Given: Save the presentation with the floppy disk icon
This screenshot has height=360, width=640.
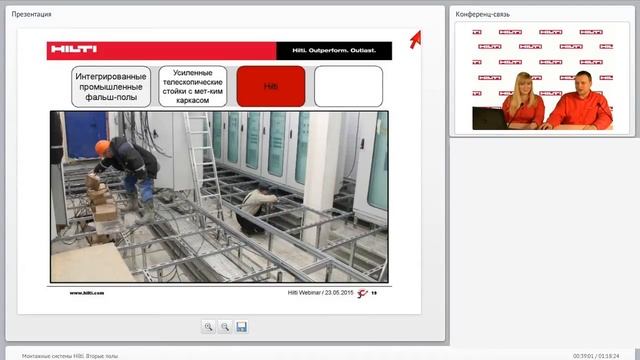Looking at the screenshot, I should [x=242, y=327].
